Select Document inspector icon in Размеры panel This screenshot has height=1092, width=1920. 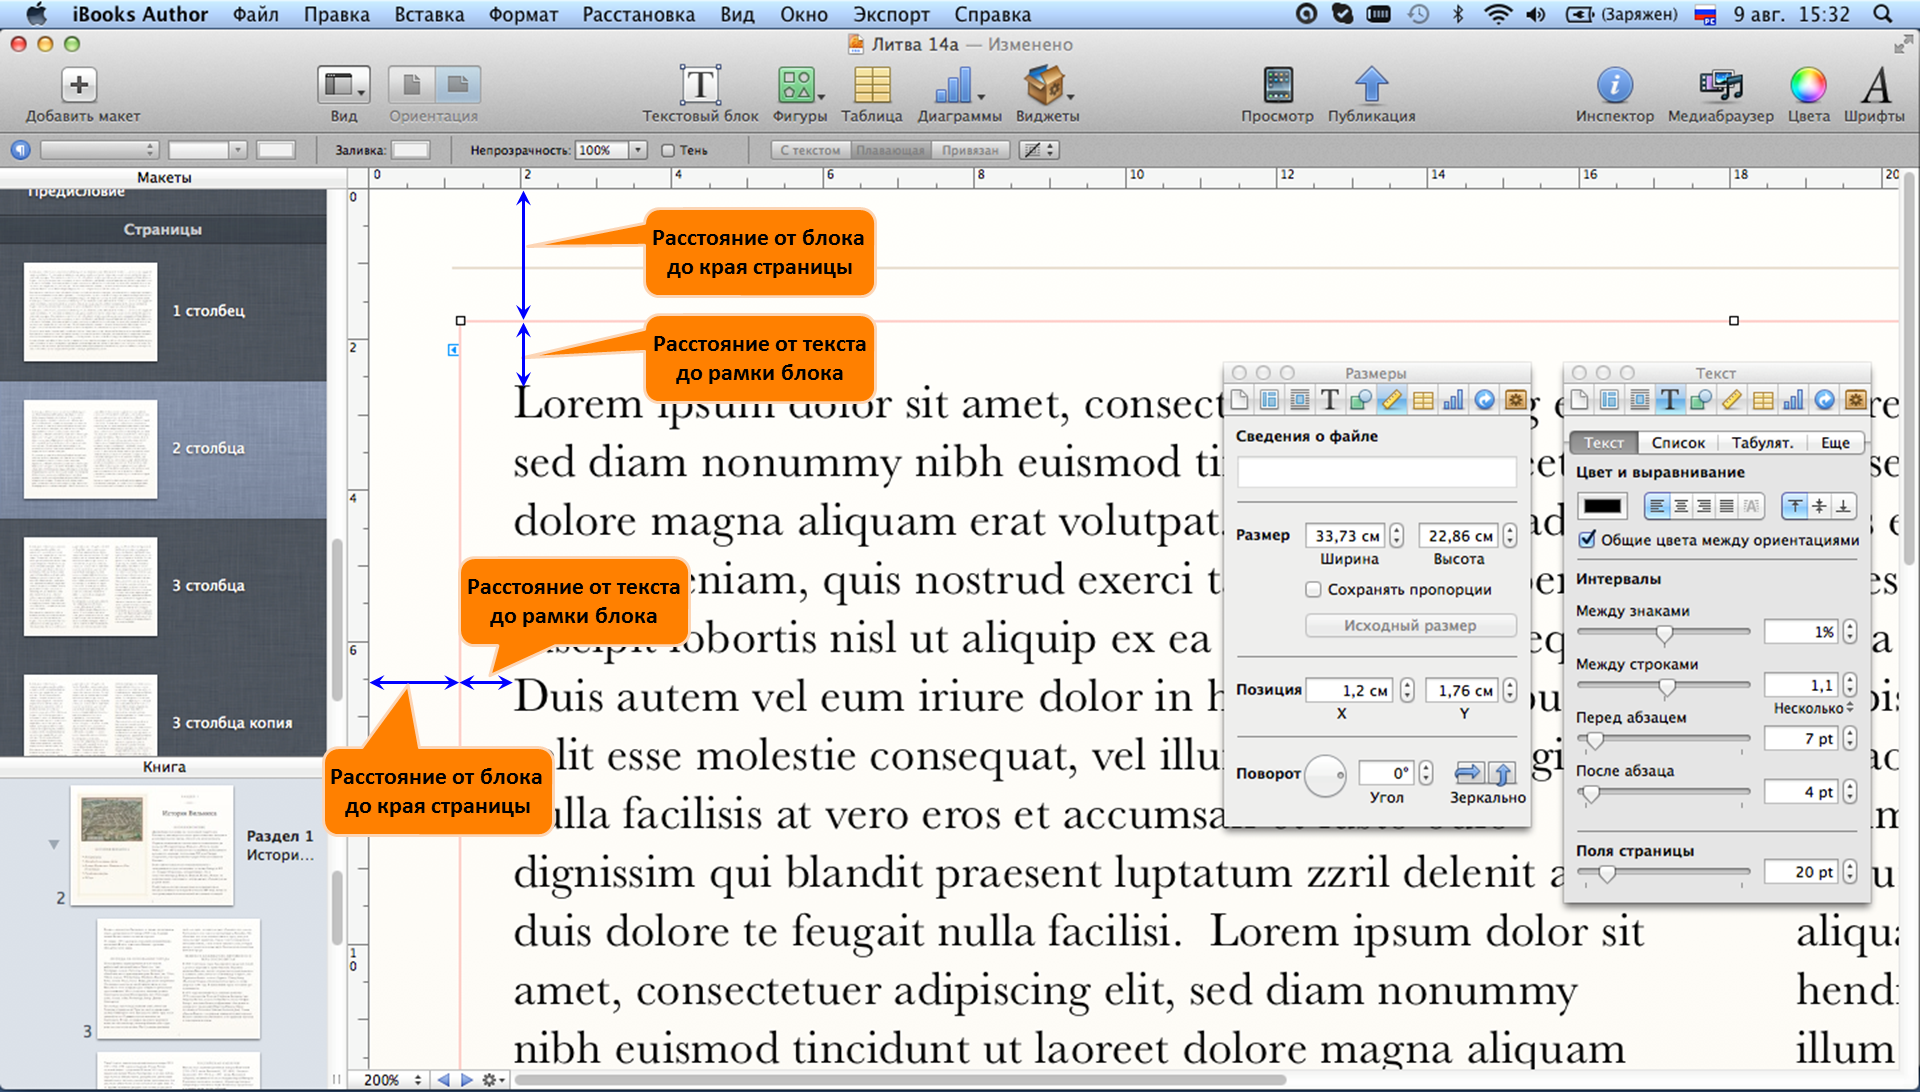point(1239,401)
